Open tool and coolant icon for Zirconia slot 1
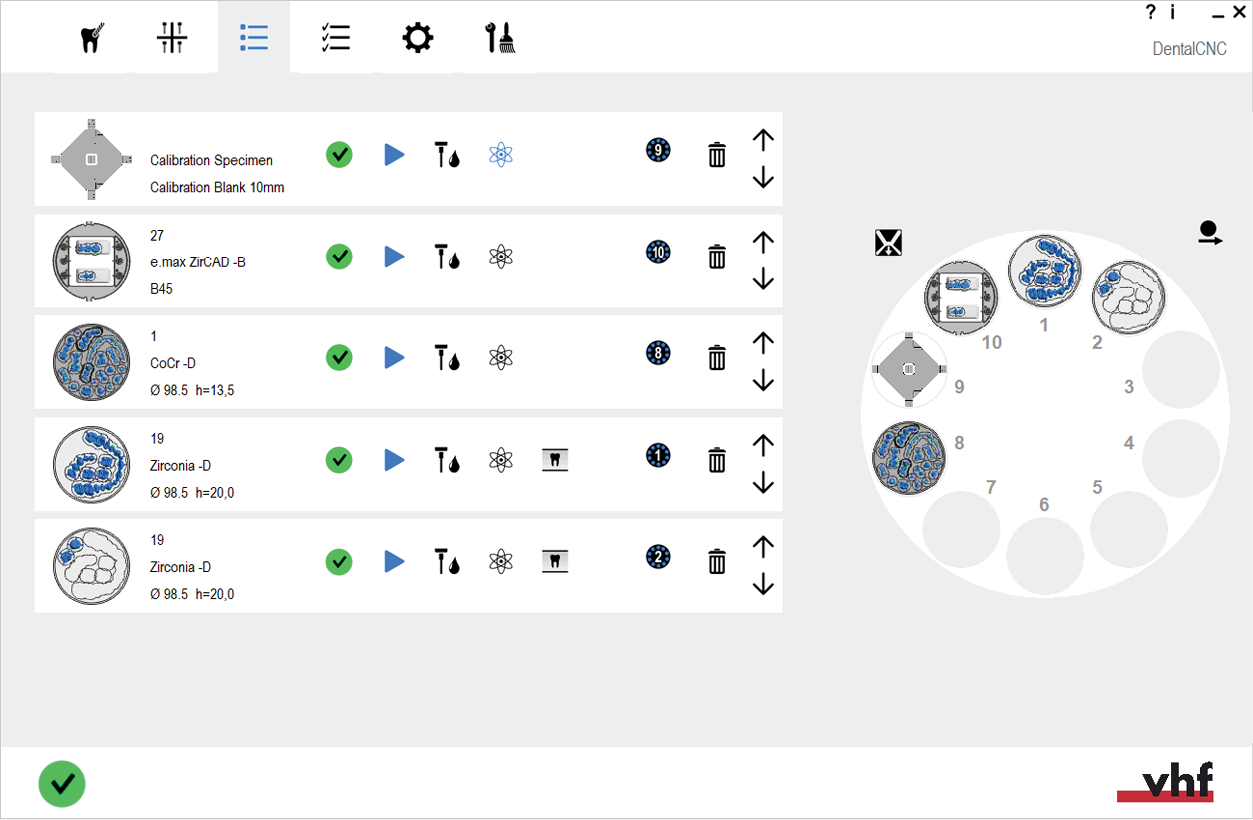Screen dimensions: 1253x820 pyautogui.click(x=447, y=459)
